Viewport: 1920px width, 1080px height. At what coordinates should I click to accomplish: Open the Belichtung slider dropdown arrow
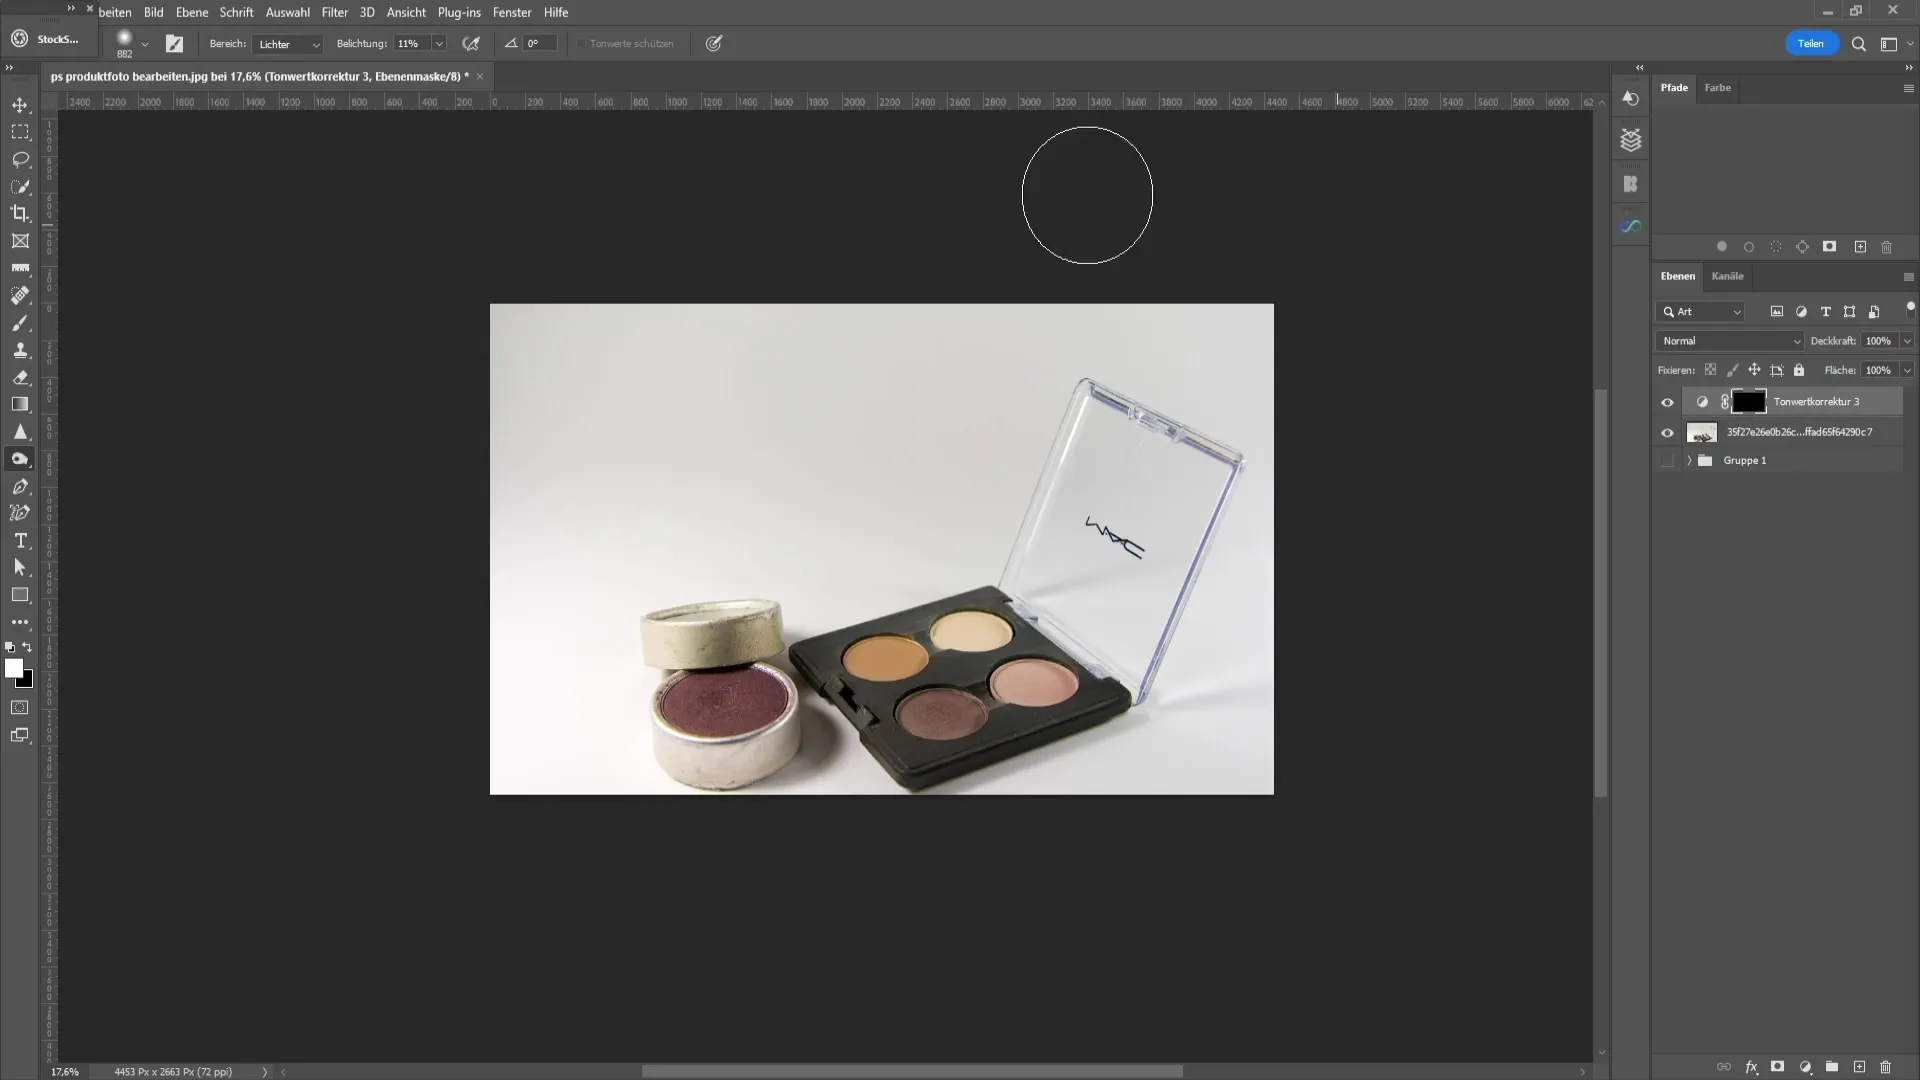pos(438,44)
